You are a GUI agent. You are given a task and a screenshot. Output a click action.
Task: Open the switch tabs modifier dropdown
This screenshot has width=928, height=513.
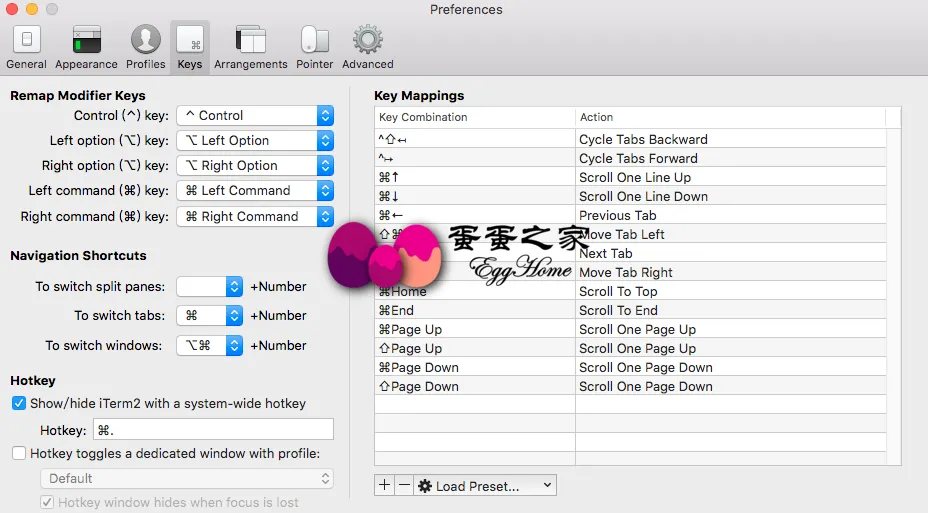(210, 315)
